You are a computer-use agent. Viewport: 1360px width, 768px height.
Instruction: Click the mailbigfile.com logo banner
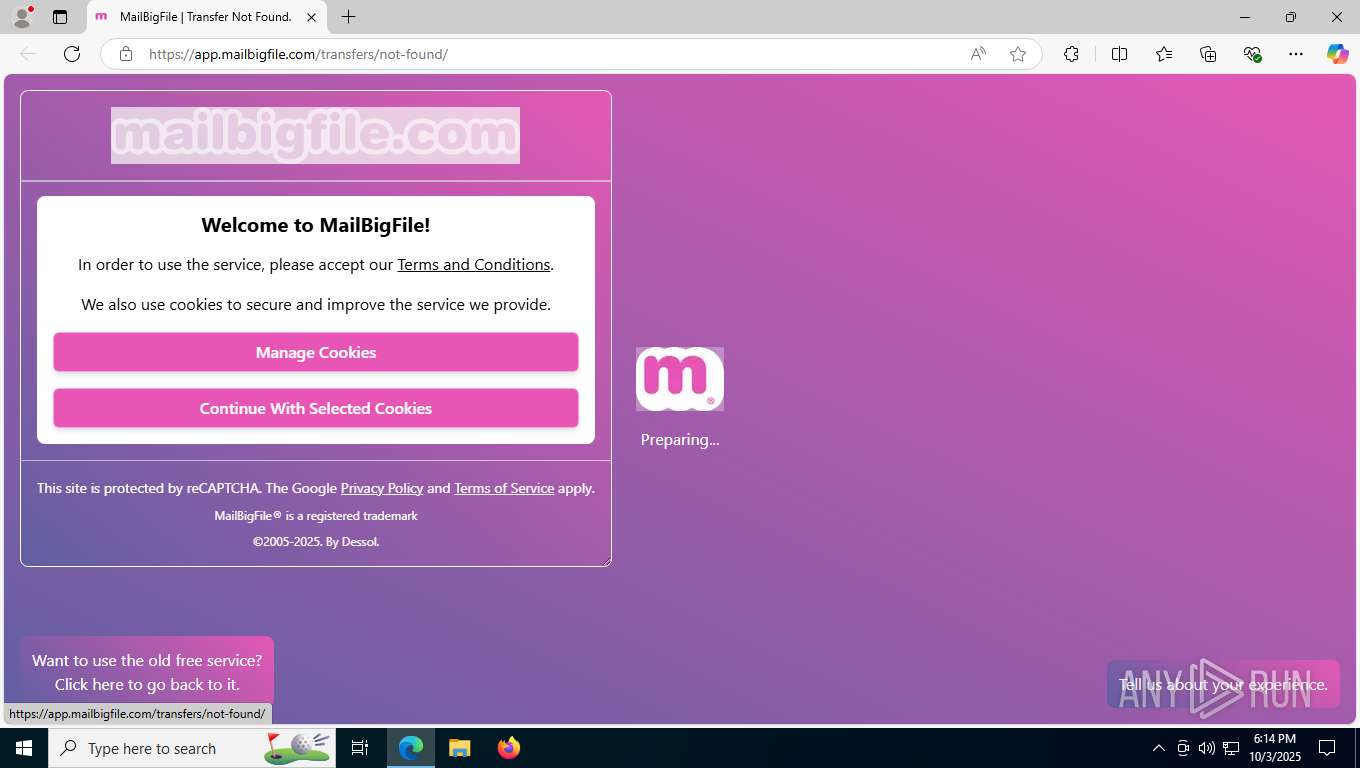coord(315,135)
